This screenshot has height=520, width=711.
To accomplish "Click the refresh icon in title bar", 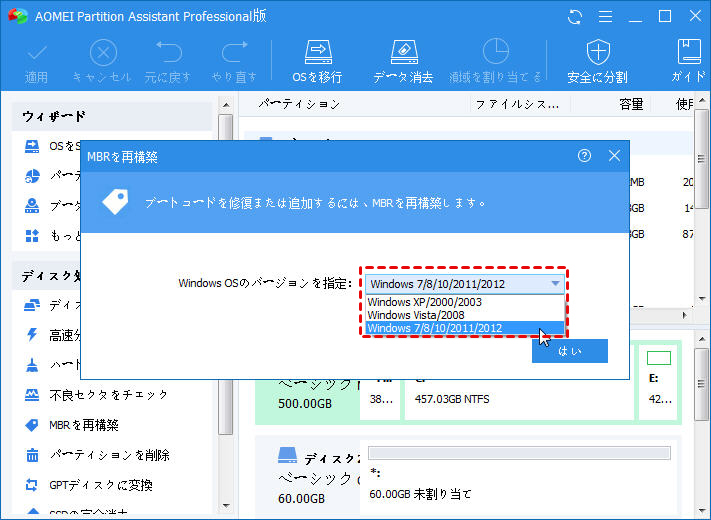I will click(x=575, y=17).
